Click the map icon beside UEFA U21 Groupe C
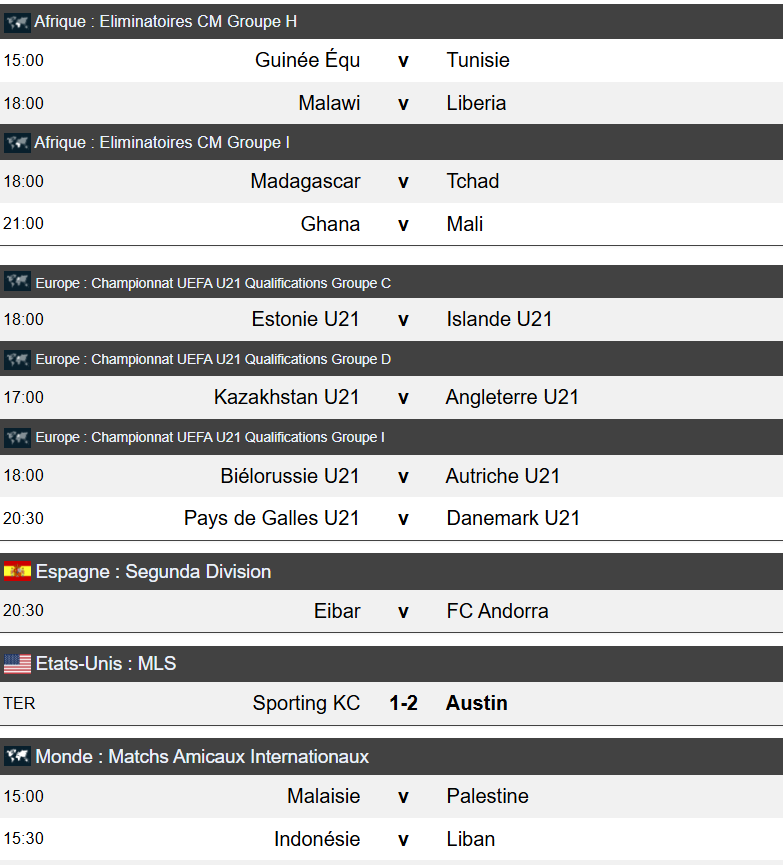 pyautogui.click(x=17, y=282)
